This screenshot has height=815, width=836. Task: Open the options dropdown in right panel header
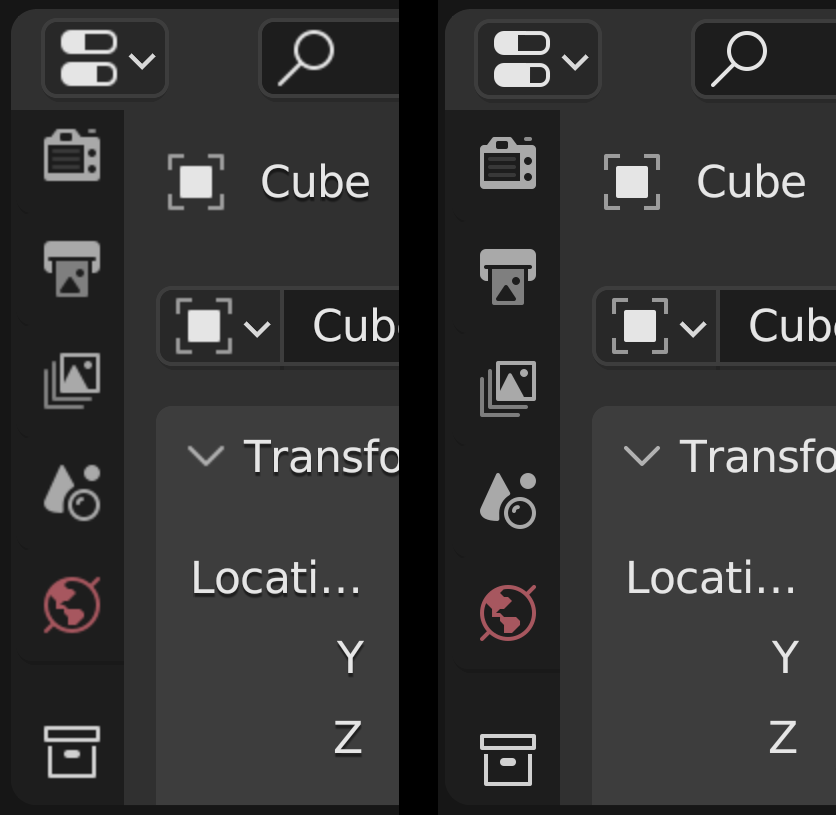pyautogui.click(x=538, y=59)
